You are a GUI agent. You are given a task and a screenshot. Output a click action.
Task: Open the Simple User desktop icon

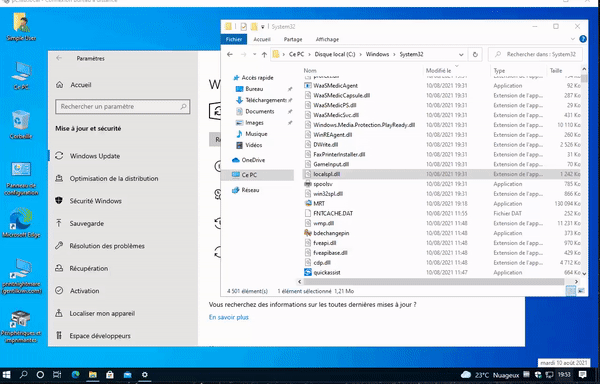(21, 27)
